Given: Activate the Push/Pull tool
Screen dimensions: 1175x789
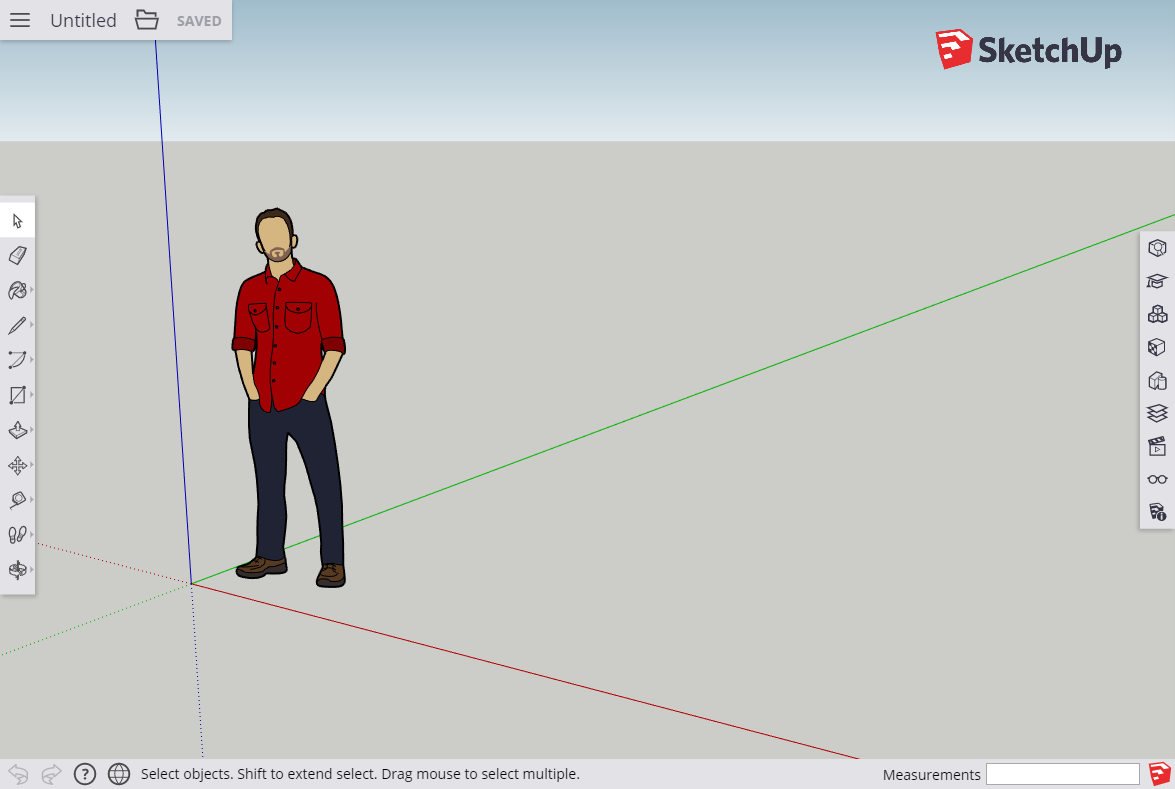Looking at the screenshot, I should (18, 430).
